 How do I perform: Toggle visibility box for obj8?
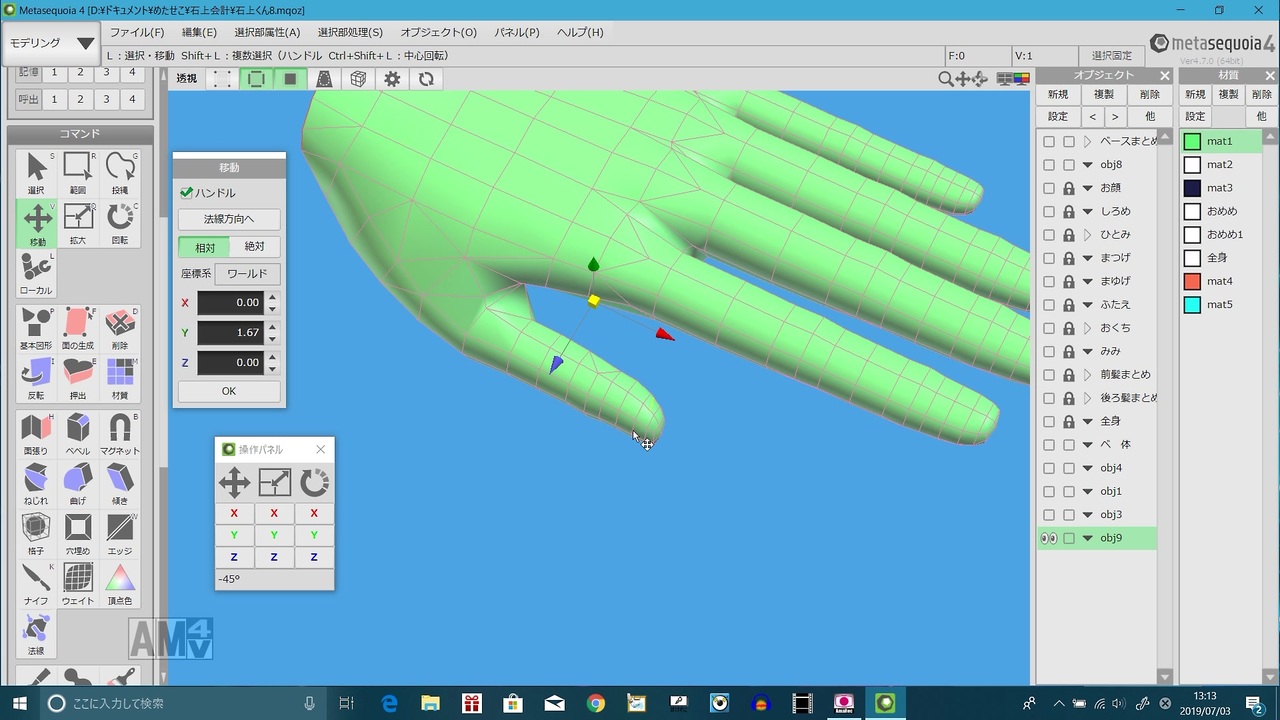pos(1049,165)
